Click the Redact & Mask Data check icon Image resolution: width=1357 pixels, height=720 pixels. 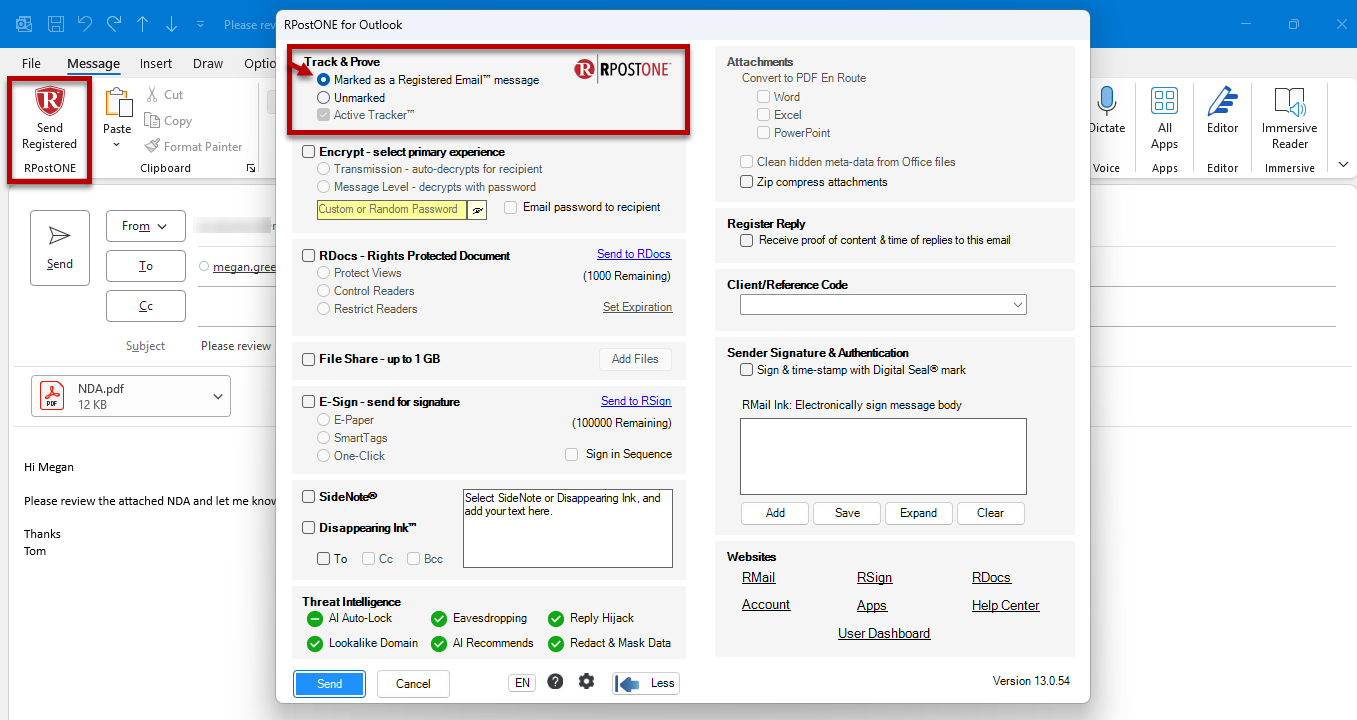(556, 644)
